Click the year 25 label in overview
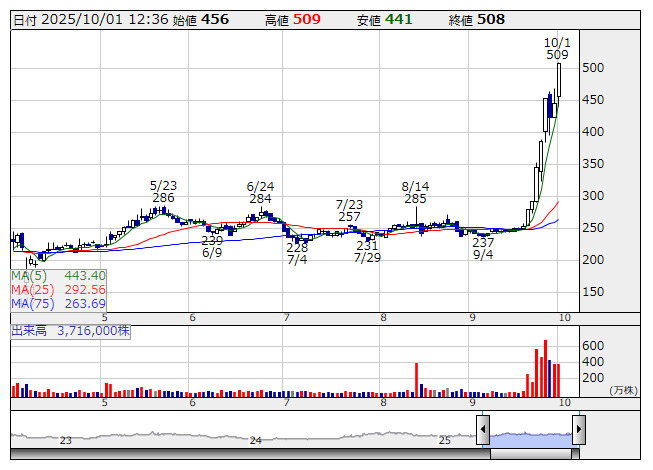 [445, 440]
